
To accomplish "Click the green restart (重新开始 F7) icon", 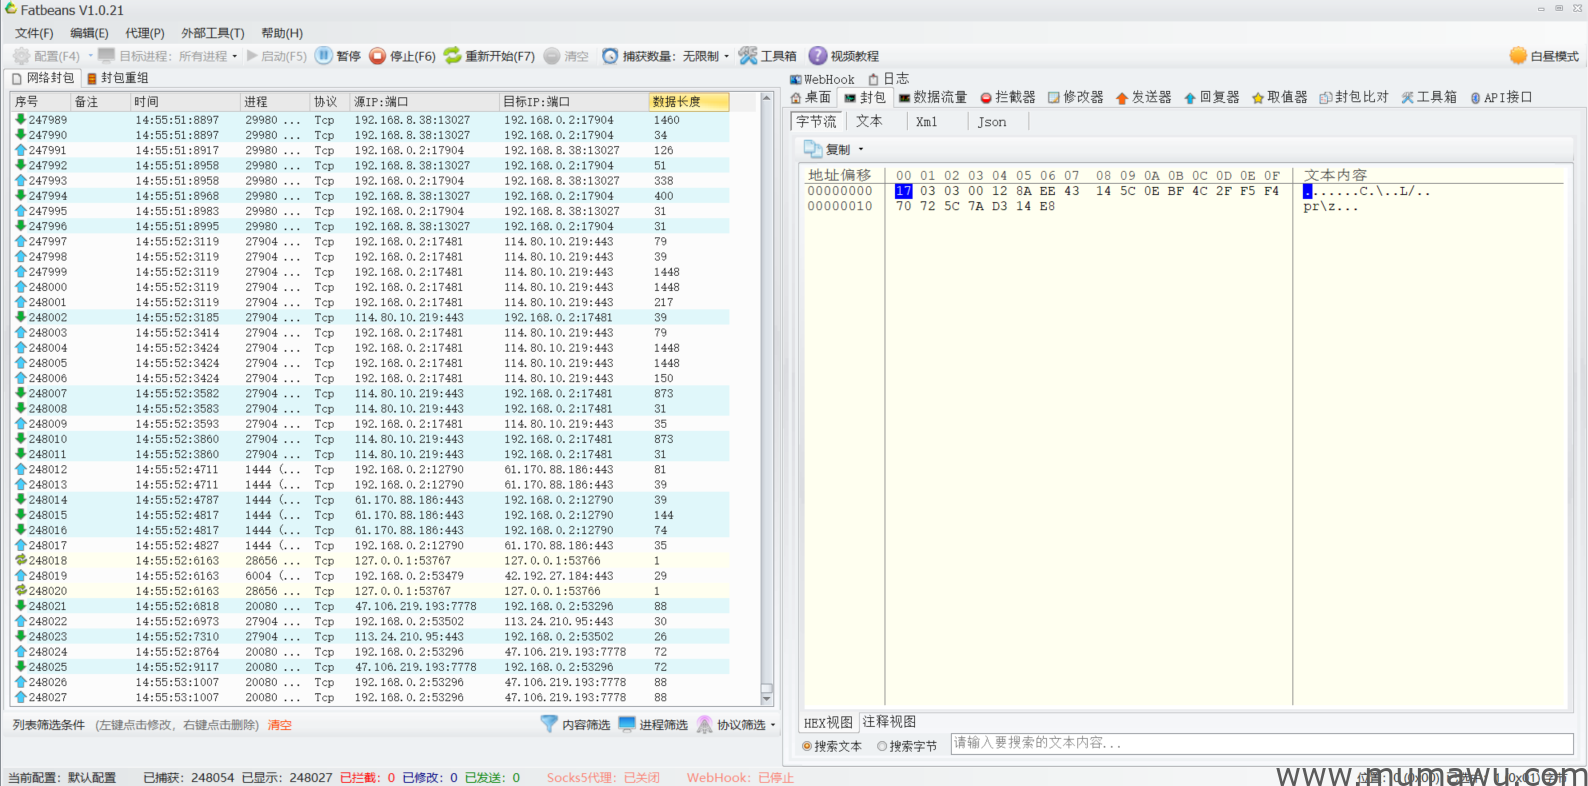I will (x=453, y=56).
